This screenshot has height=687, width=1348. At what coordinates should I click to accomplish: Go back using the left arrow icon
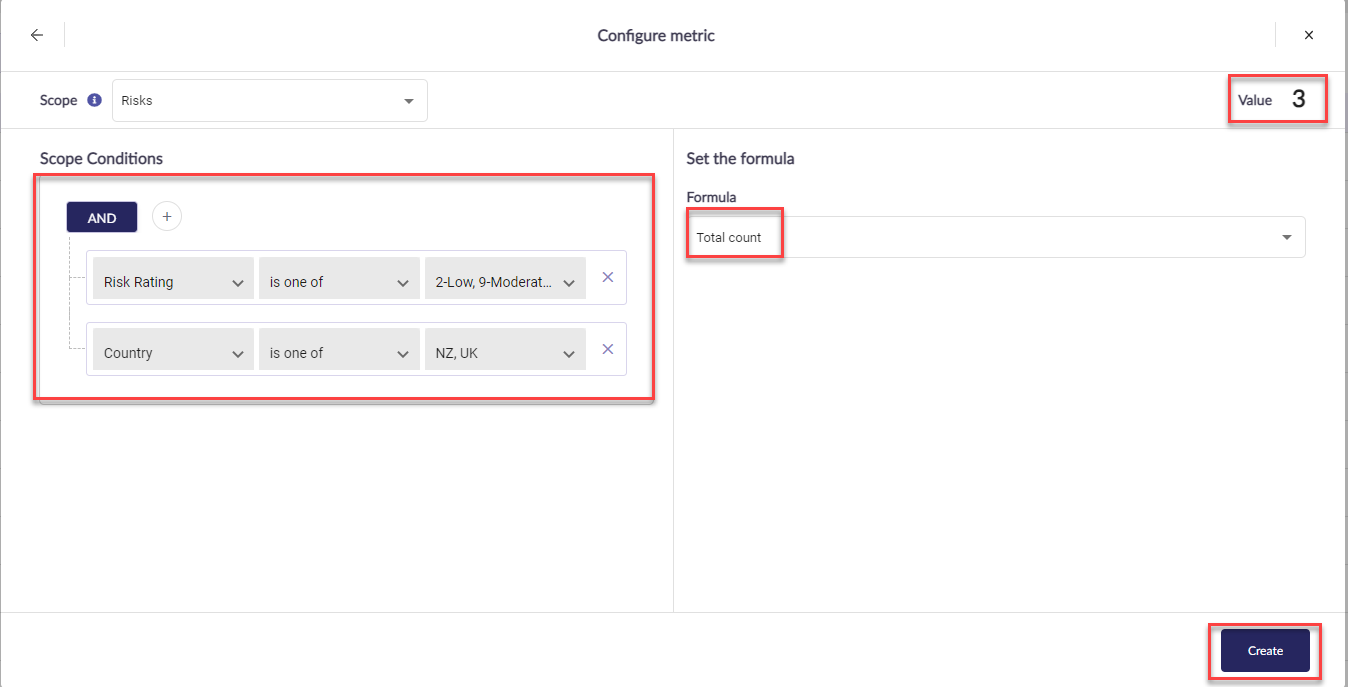tap(37, 35)
